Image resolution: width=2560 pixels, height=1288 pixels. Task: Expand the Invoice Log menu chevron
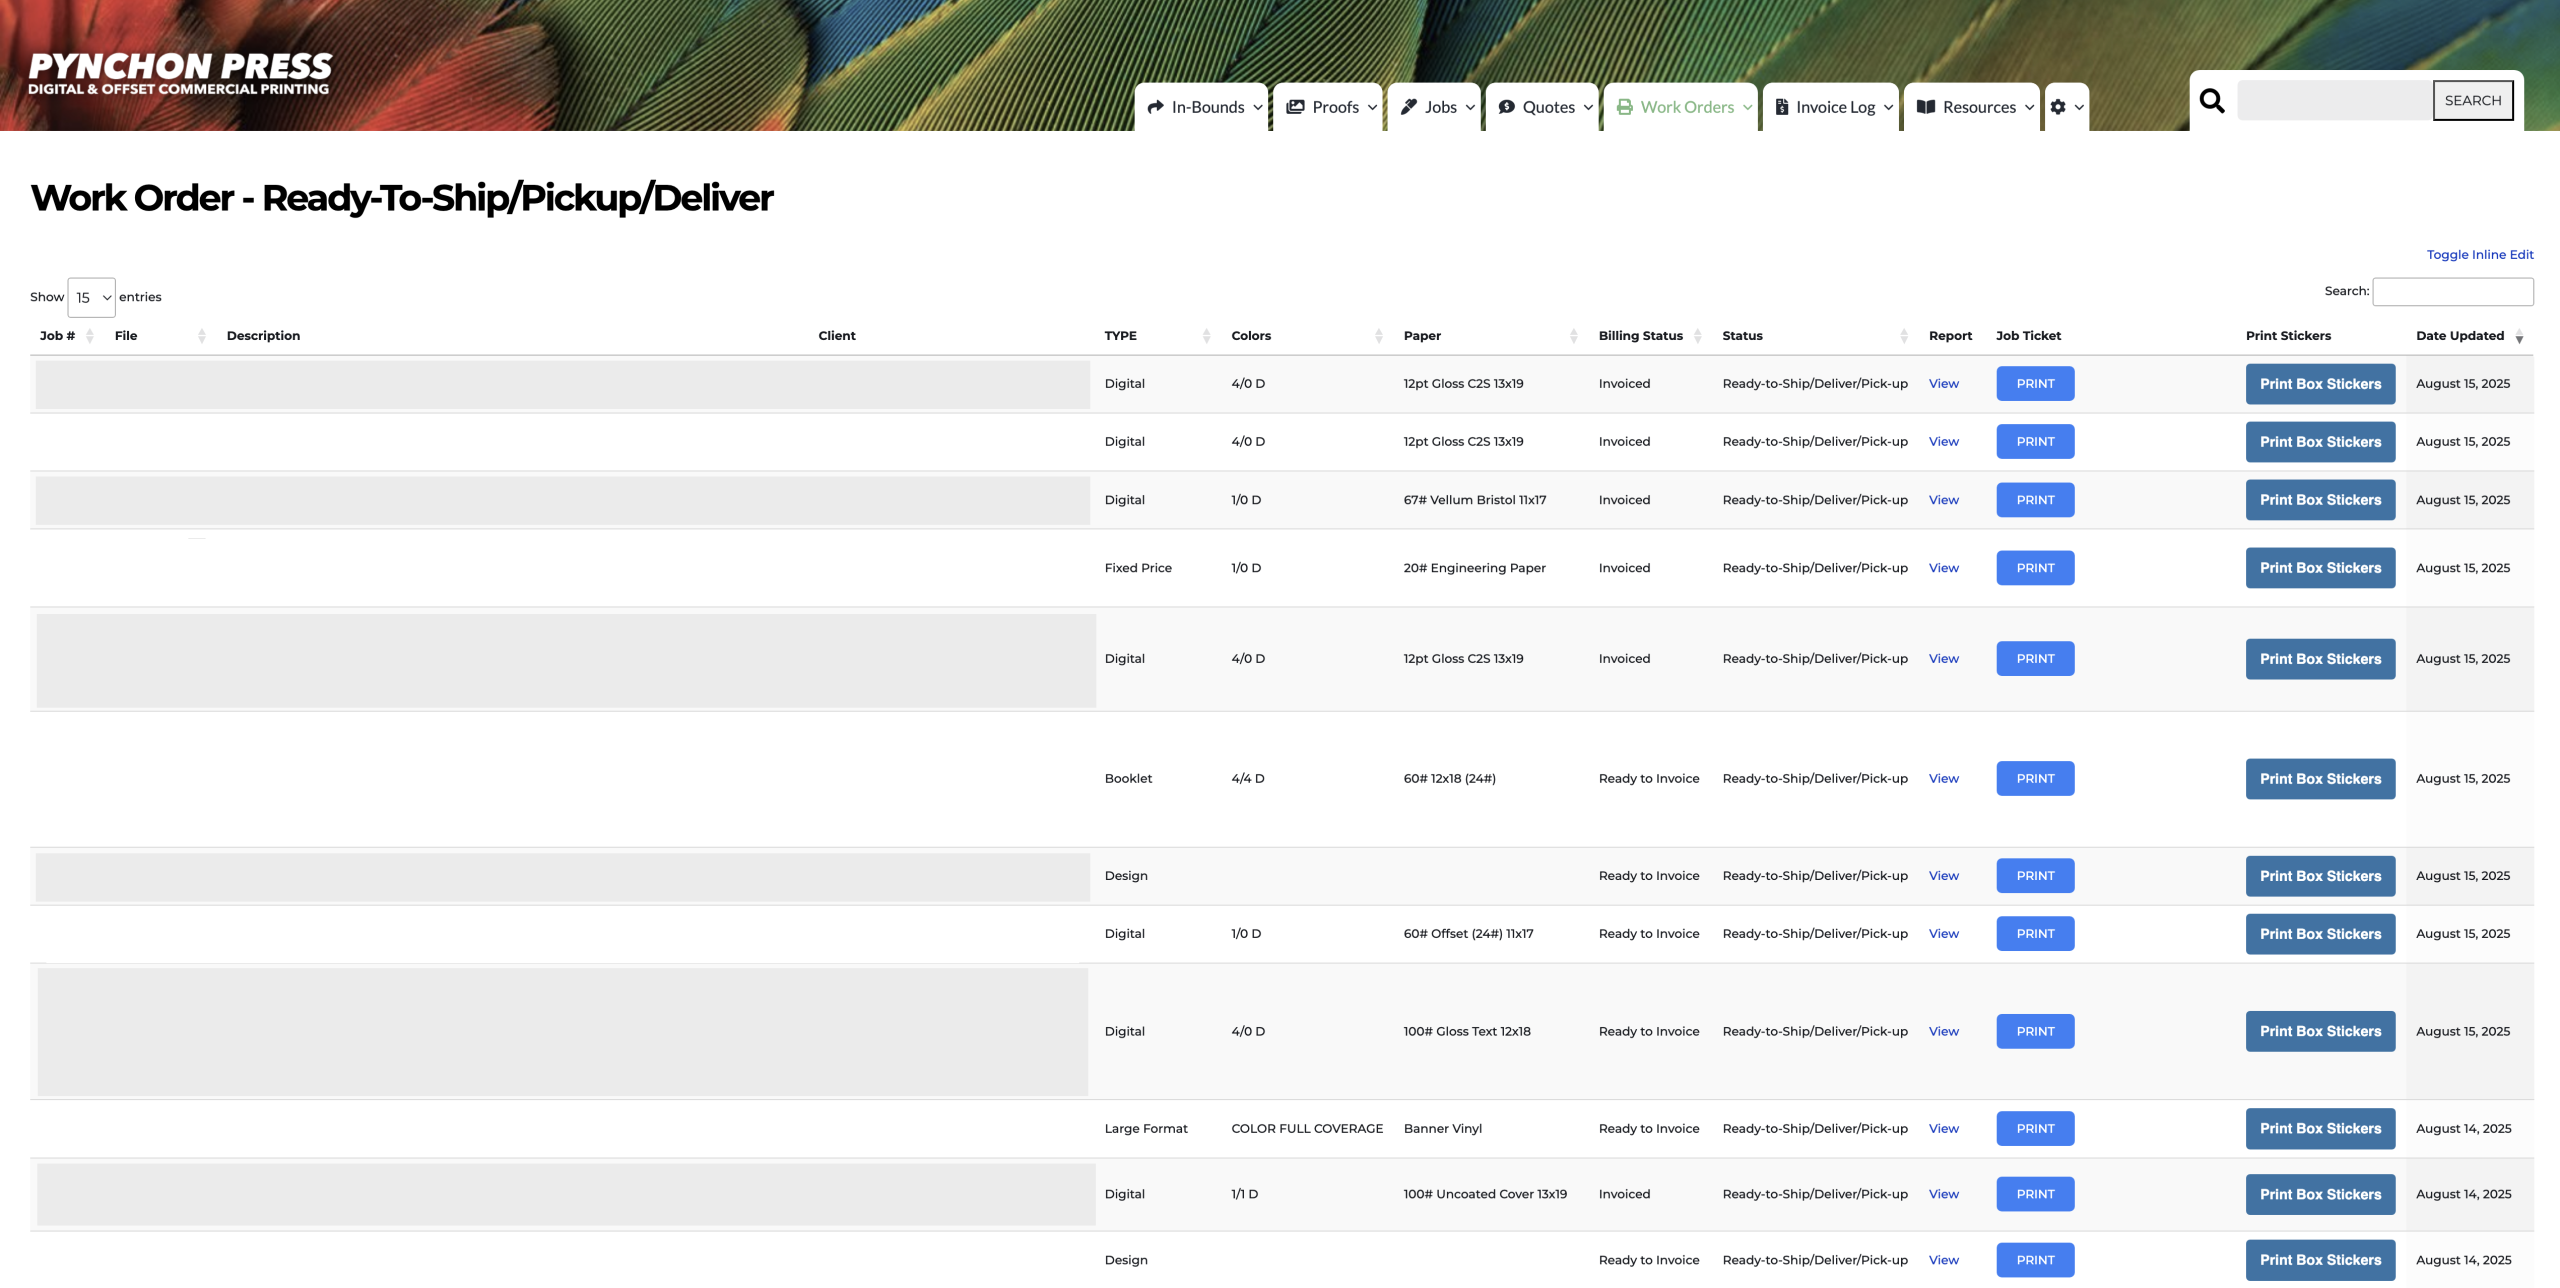(1888, 107)
